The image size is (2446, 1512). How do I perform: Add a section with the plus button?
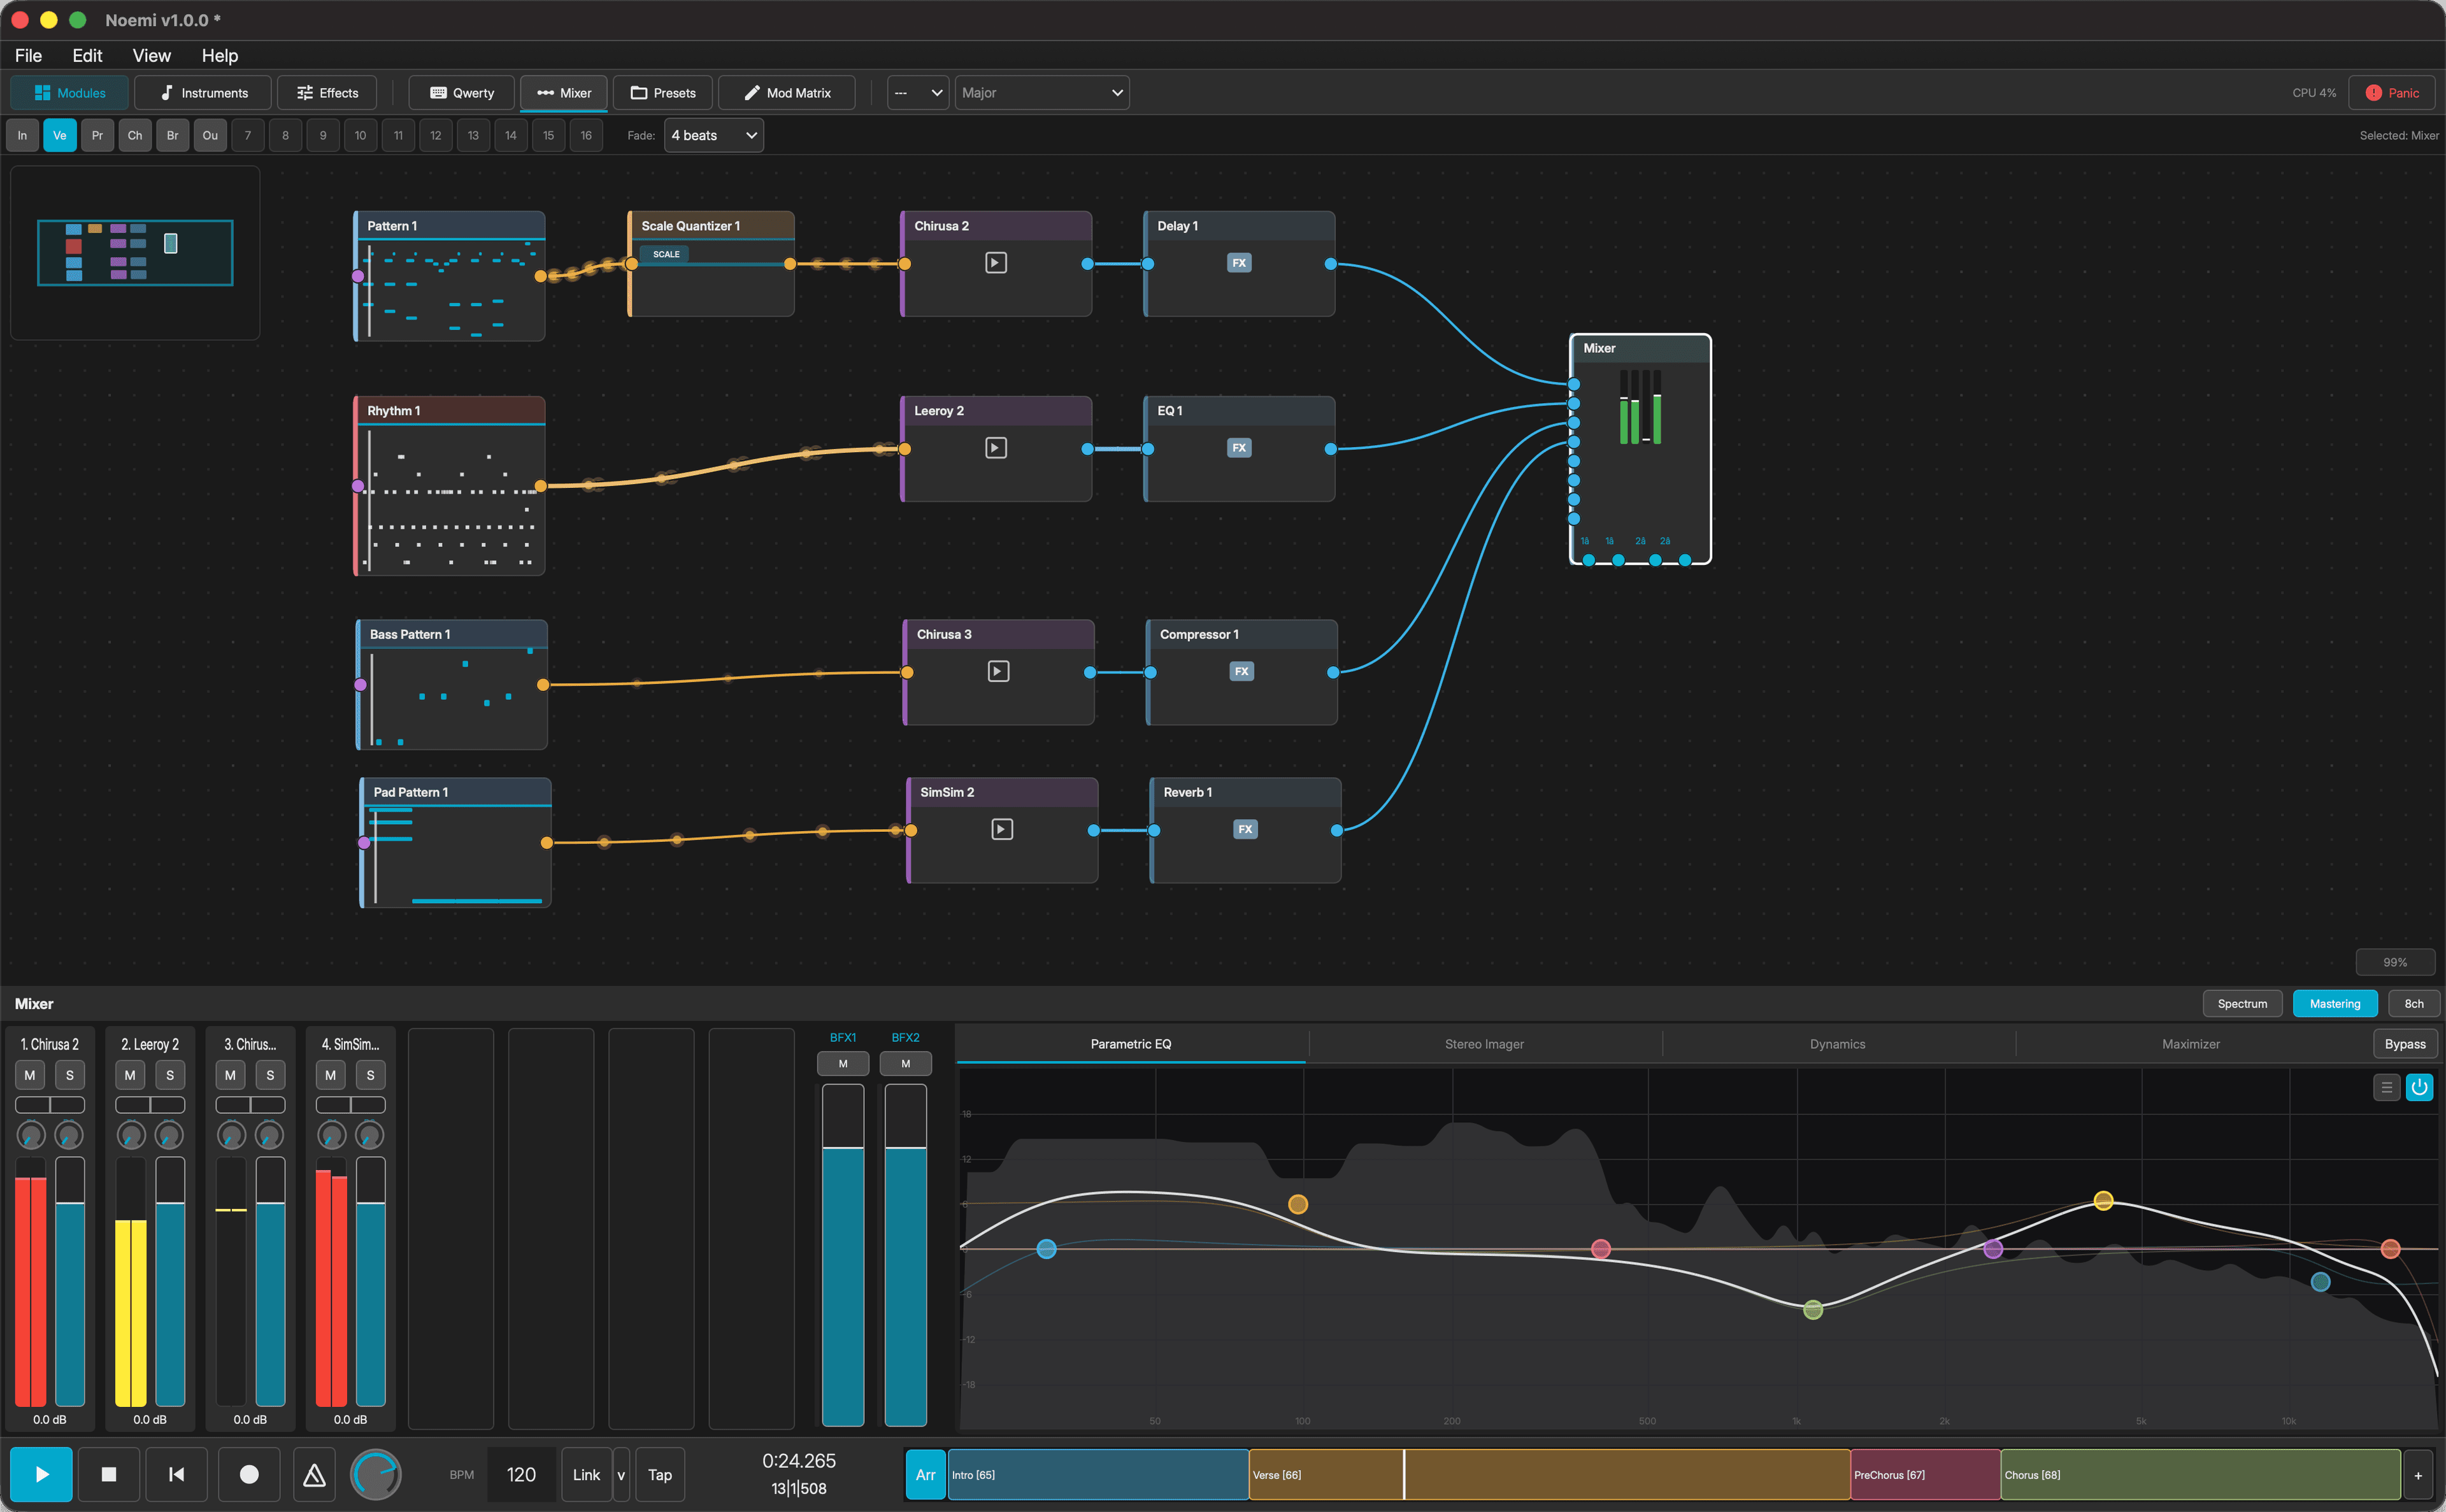[x=2418, y=1475]
